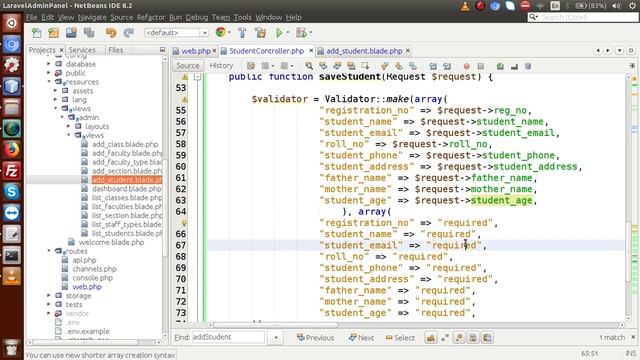
Task: Open the File menu
Action: tap(31, 17)
